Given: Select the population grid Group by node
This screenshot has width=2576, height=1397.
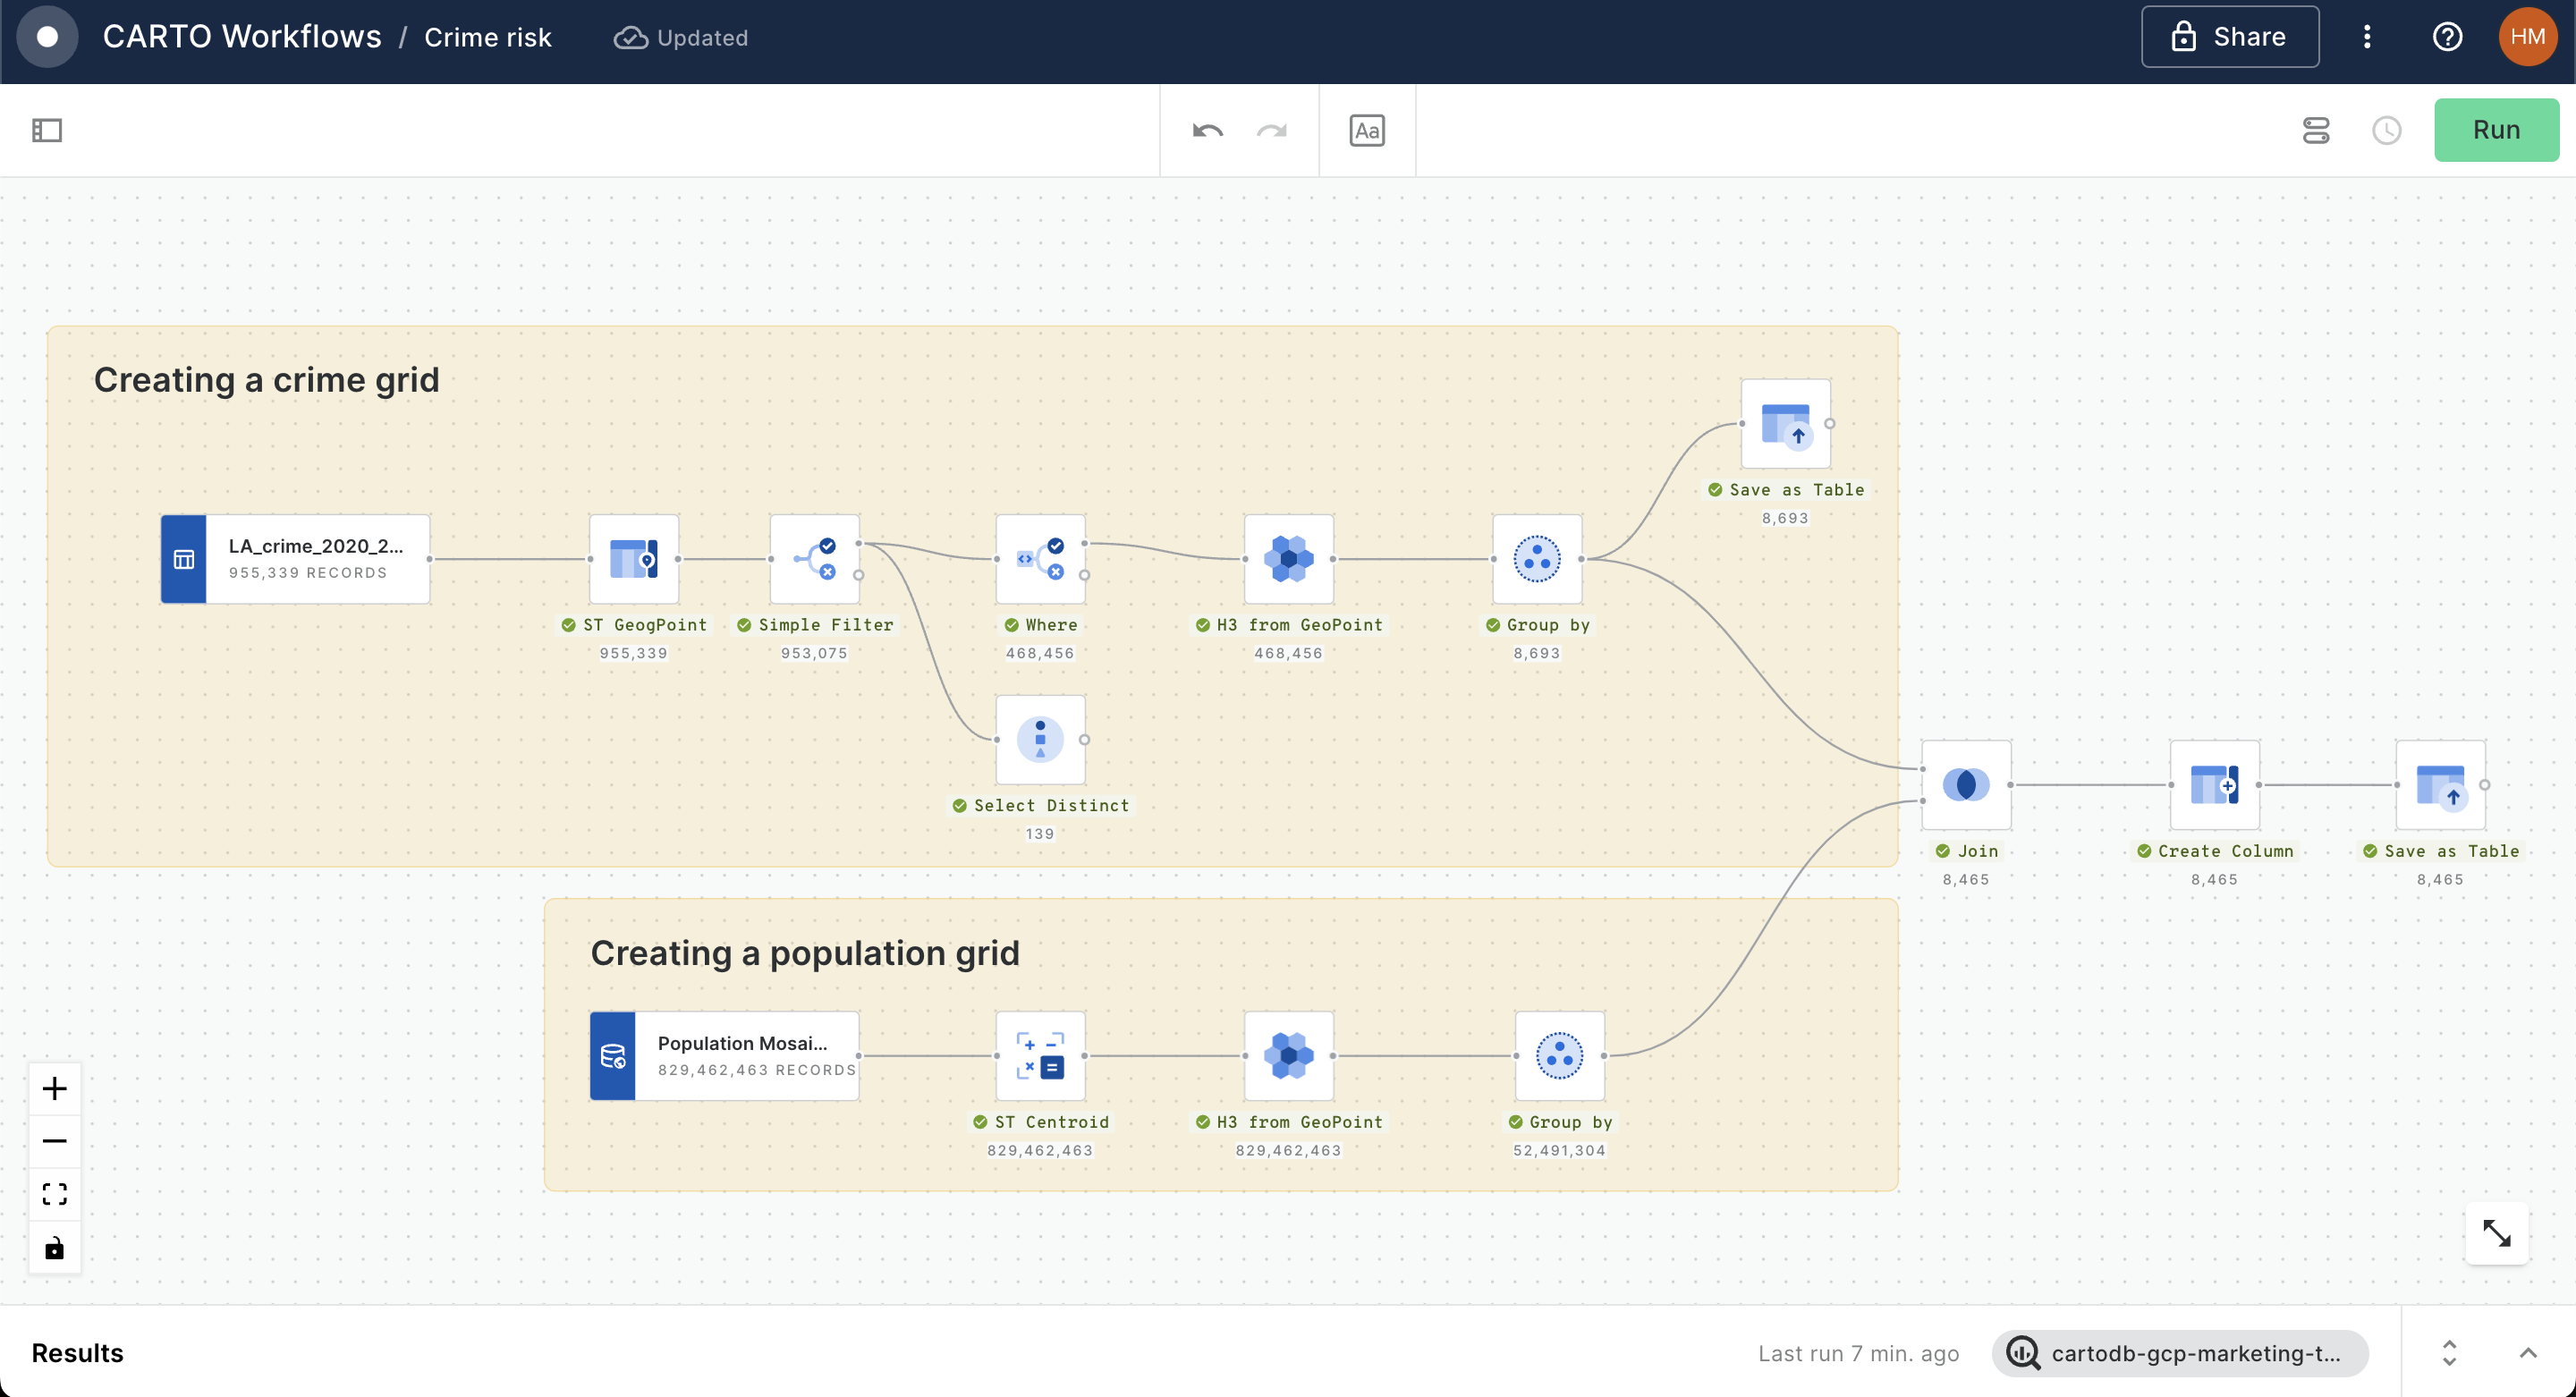Looking at the screenshot, I should 1560,1056.
